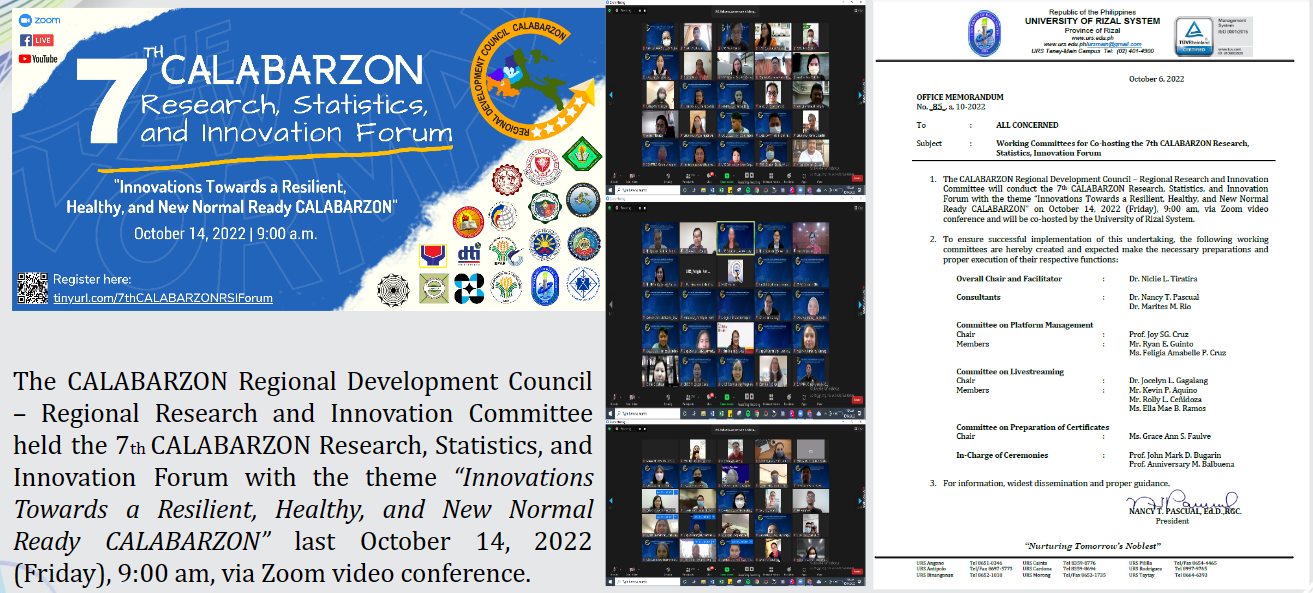The image size is (1313, 593).
Task: Click the YouTube logo on the banner
Action: coord(38,59)
